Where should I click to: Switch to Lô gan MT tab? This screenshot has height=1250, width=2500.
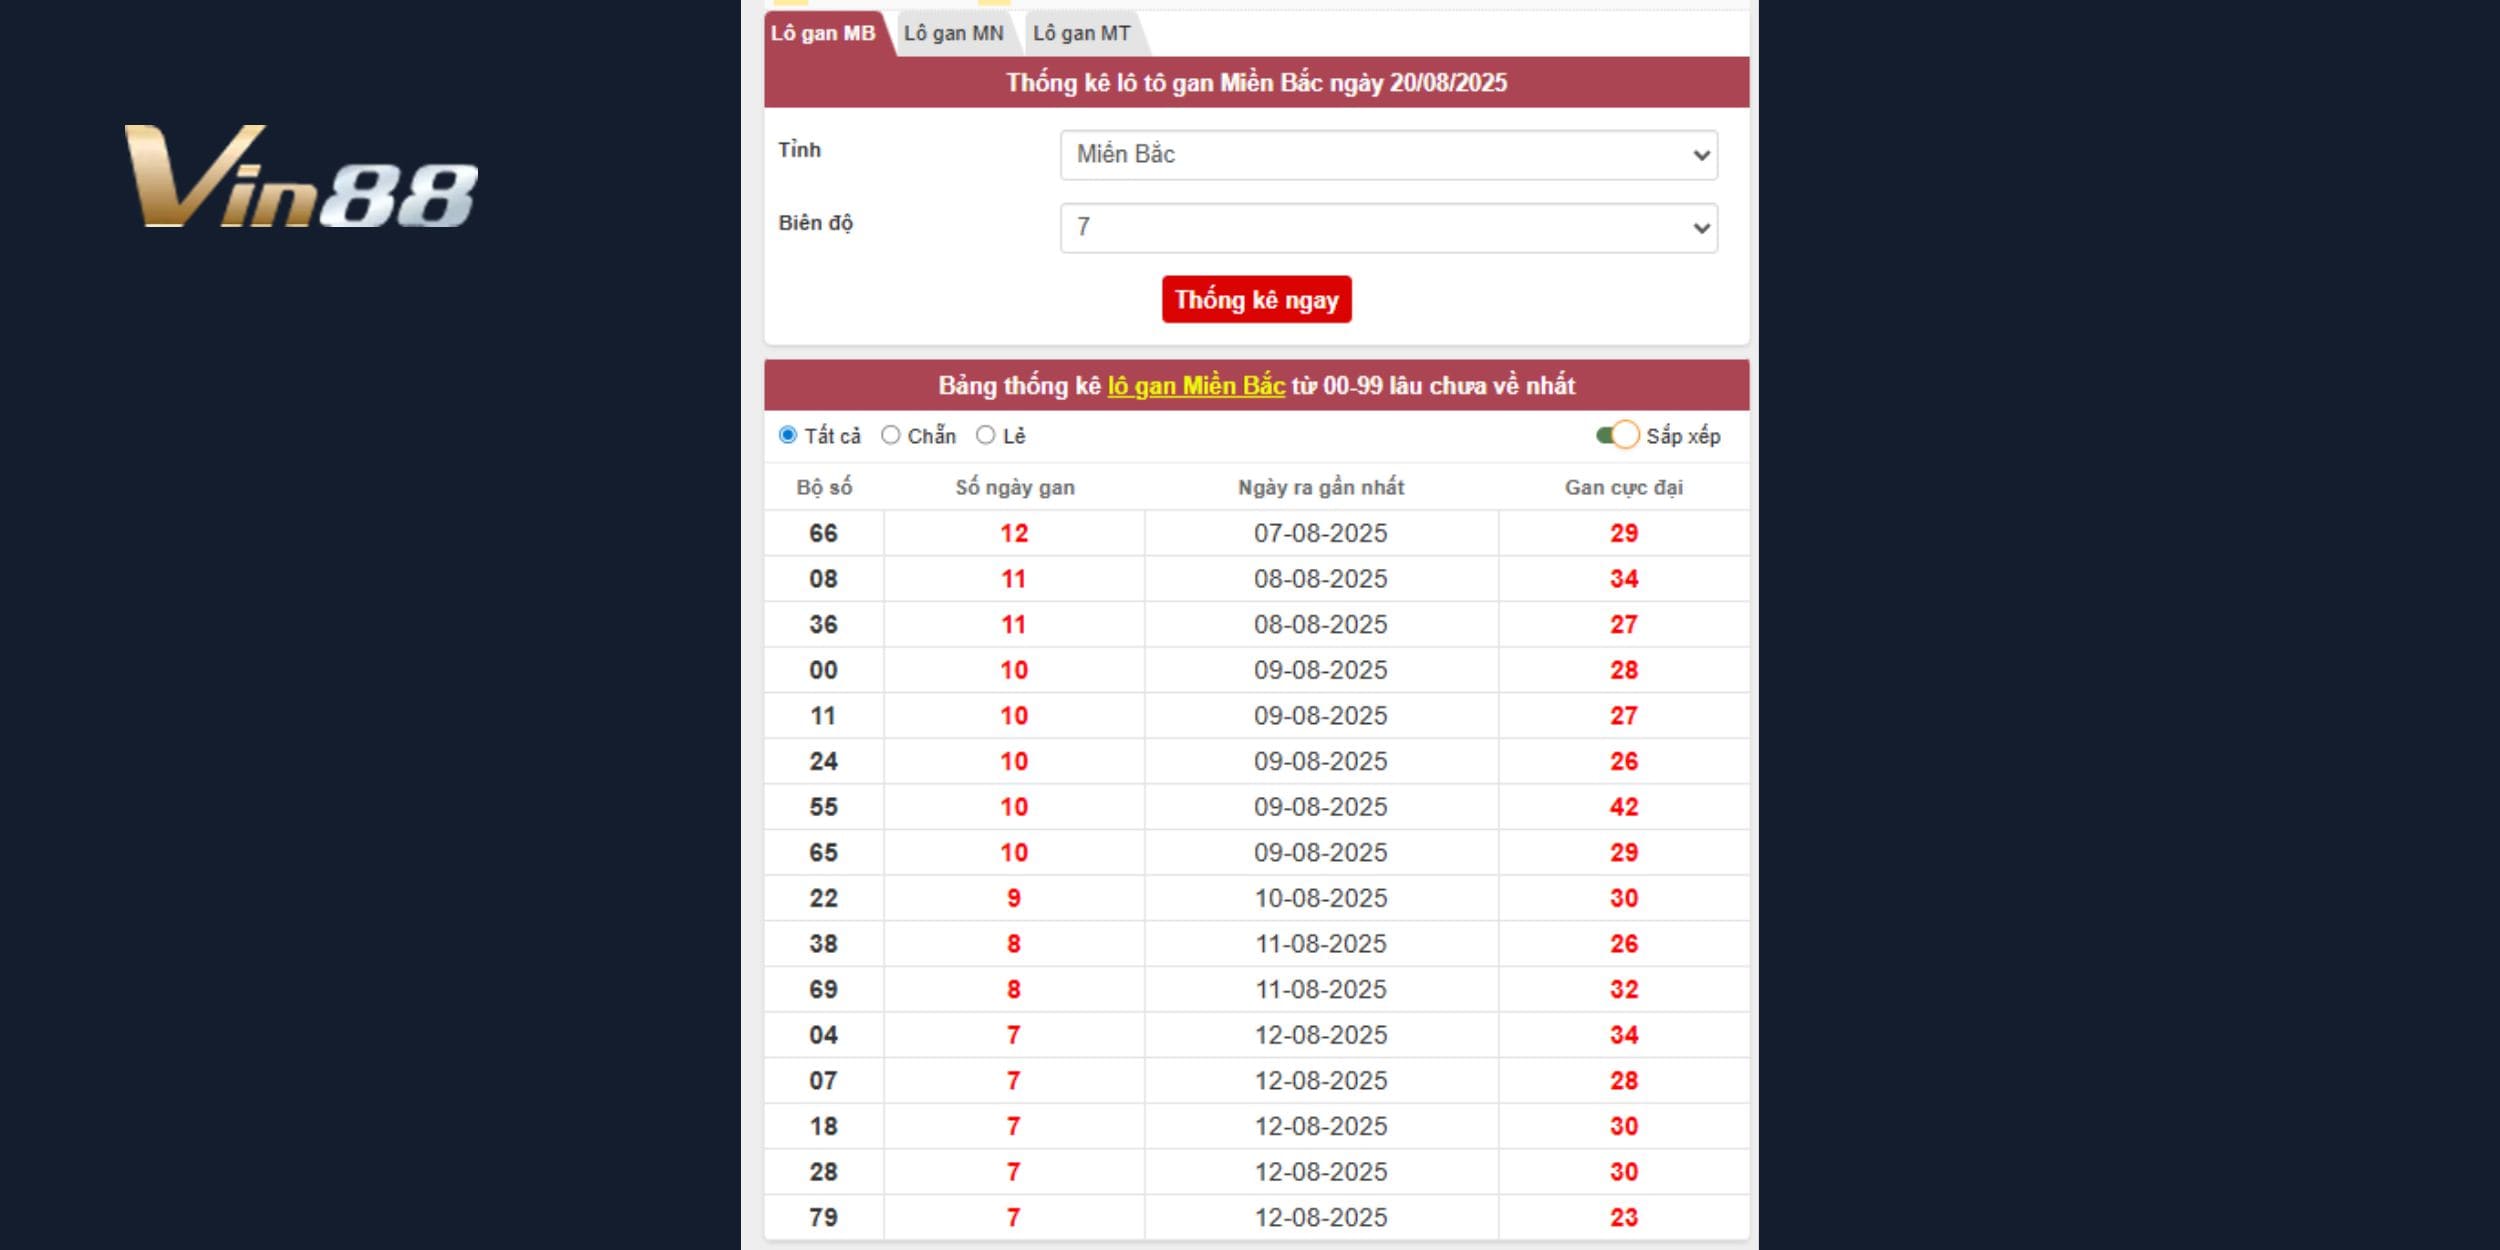[x=1081, y=34]
